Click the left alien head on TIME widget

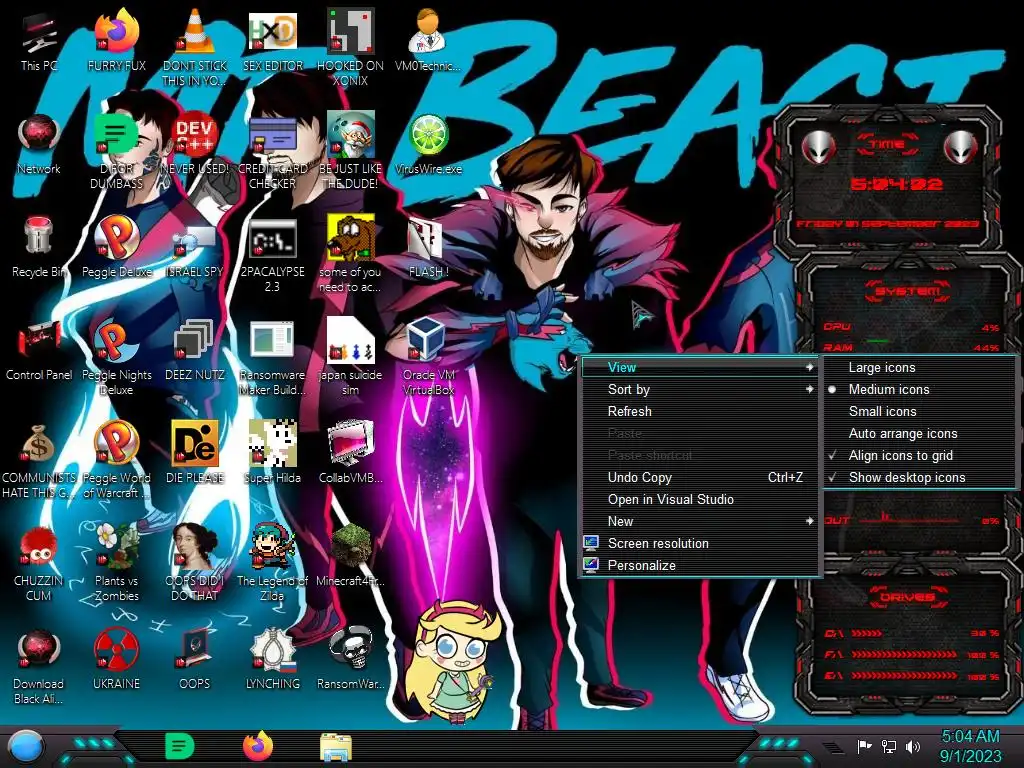coord(818,148)
